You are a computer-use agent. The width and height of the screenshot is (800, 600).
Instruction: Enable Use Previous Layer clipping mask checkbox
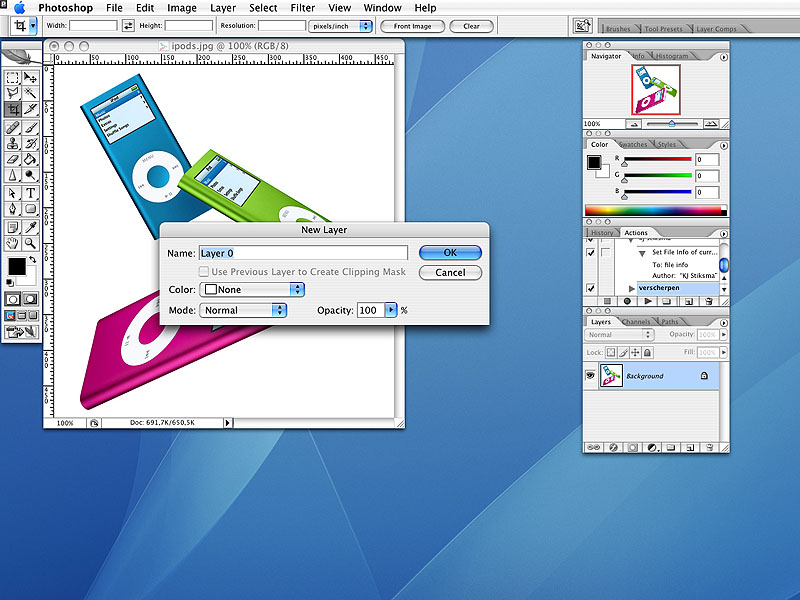(x=204, y=272)
